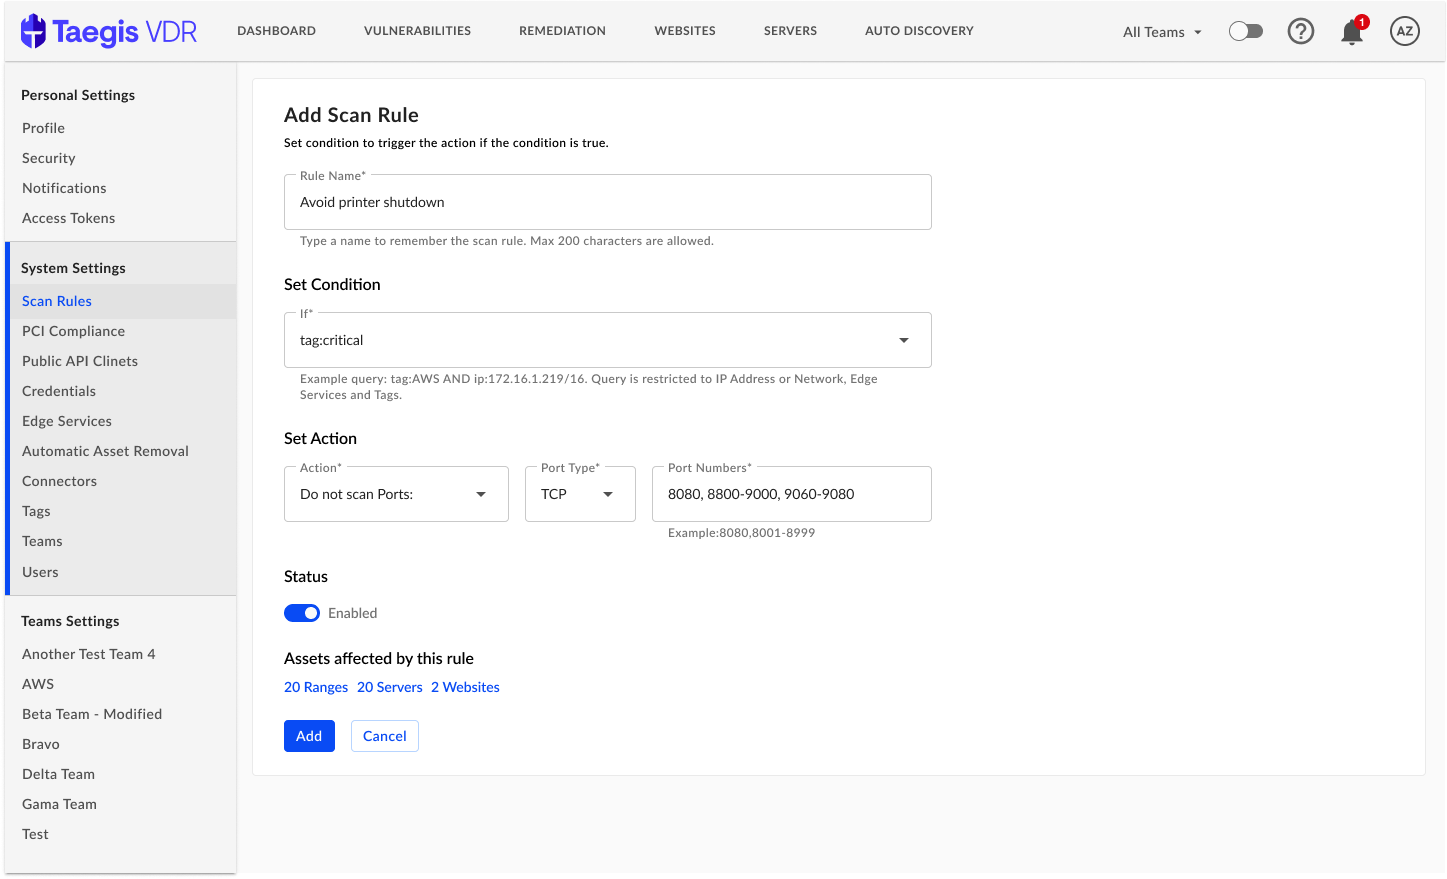1447x879 pixels.
Task: Select Delta Team in sidebar
Action: coord(58,774)
